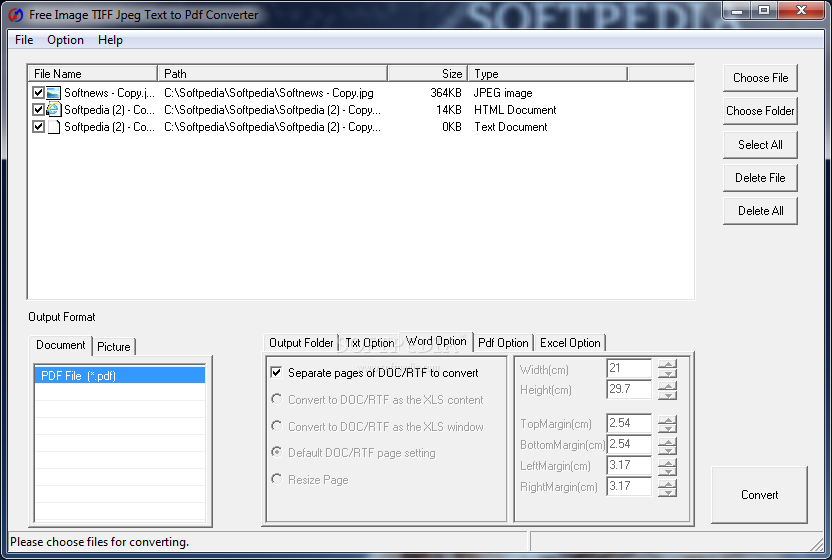Decrease Width(cm) with the down spinner arrow
832x560 pixels.
[x=667, y=373]
